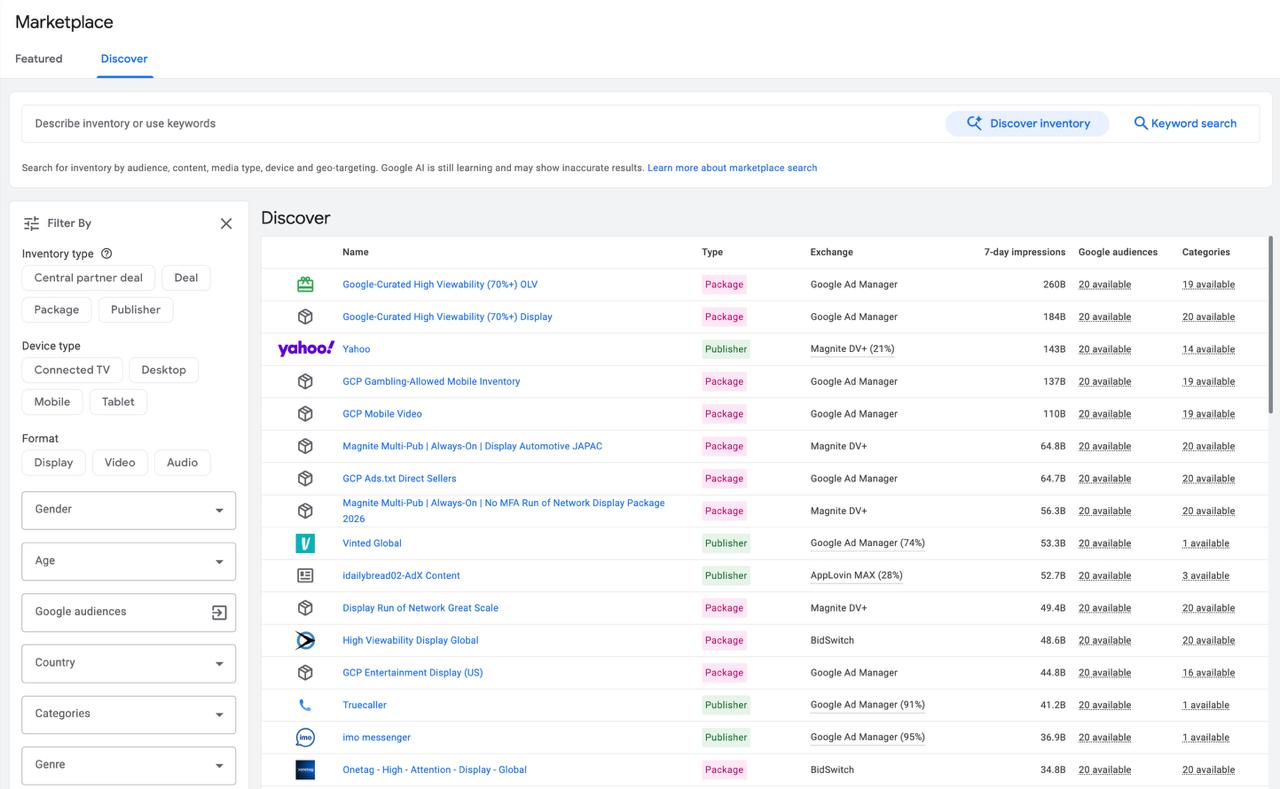The image size is (1280, 789).
Task: Click package icon for Display Run of Network Great Scale
Action: click(306, 608)
